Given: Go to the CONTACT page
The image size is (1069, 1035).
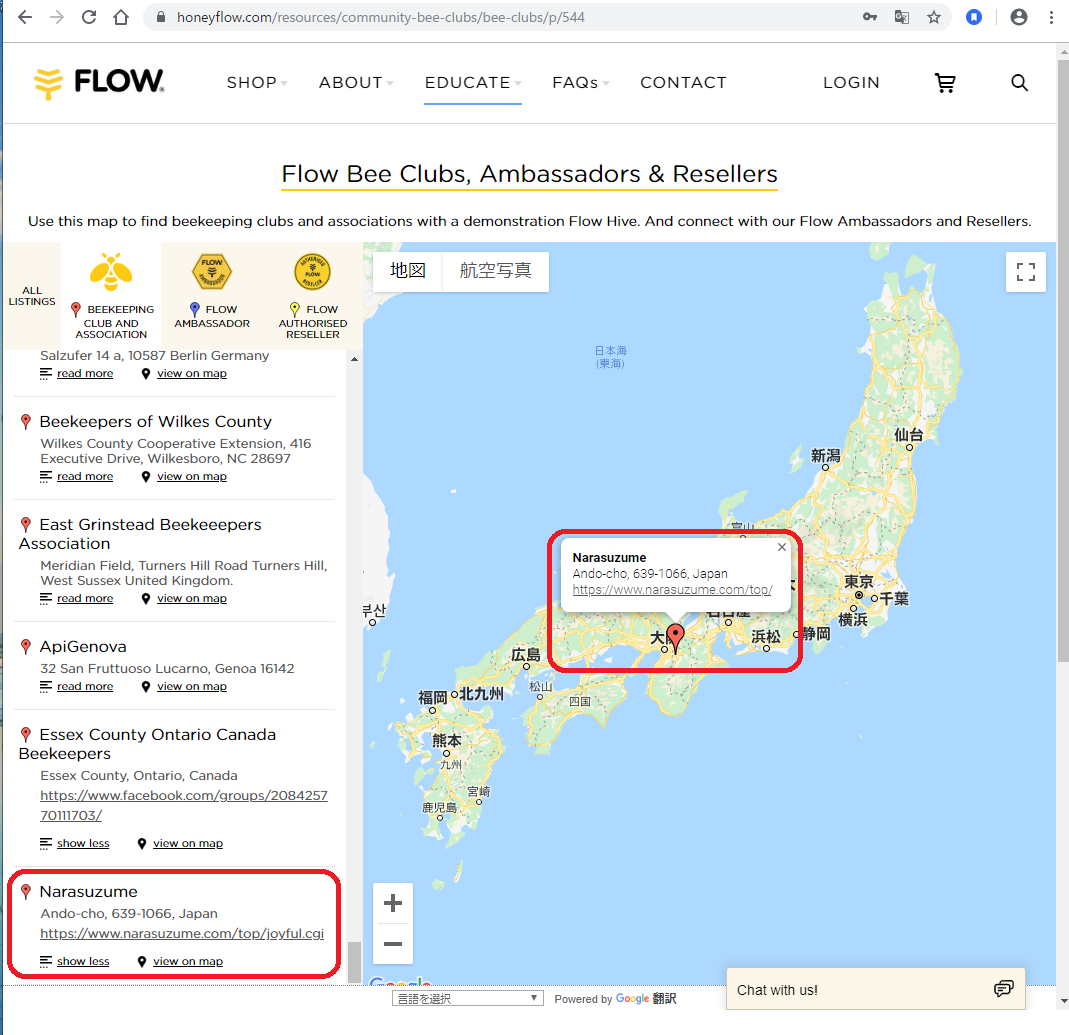Looking at the screenshot, I should (683, 82).
